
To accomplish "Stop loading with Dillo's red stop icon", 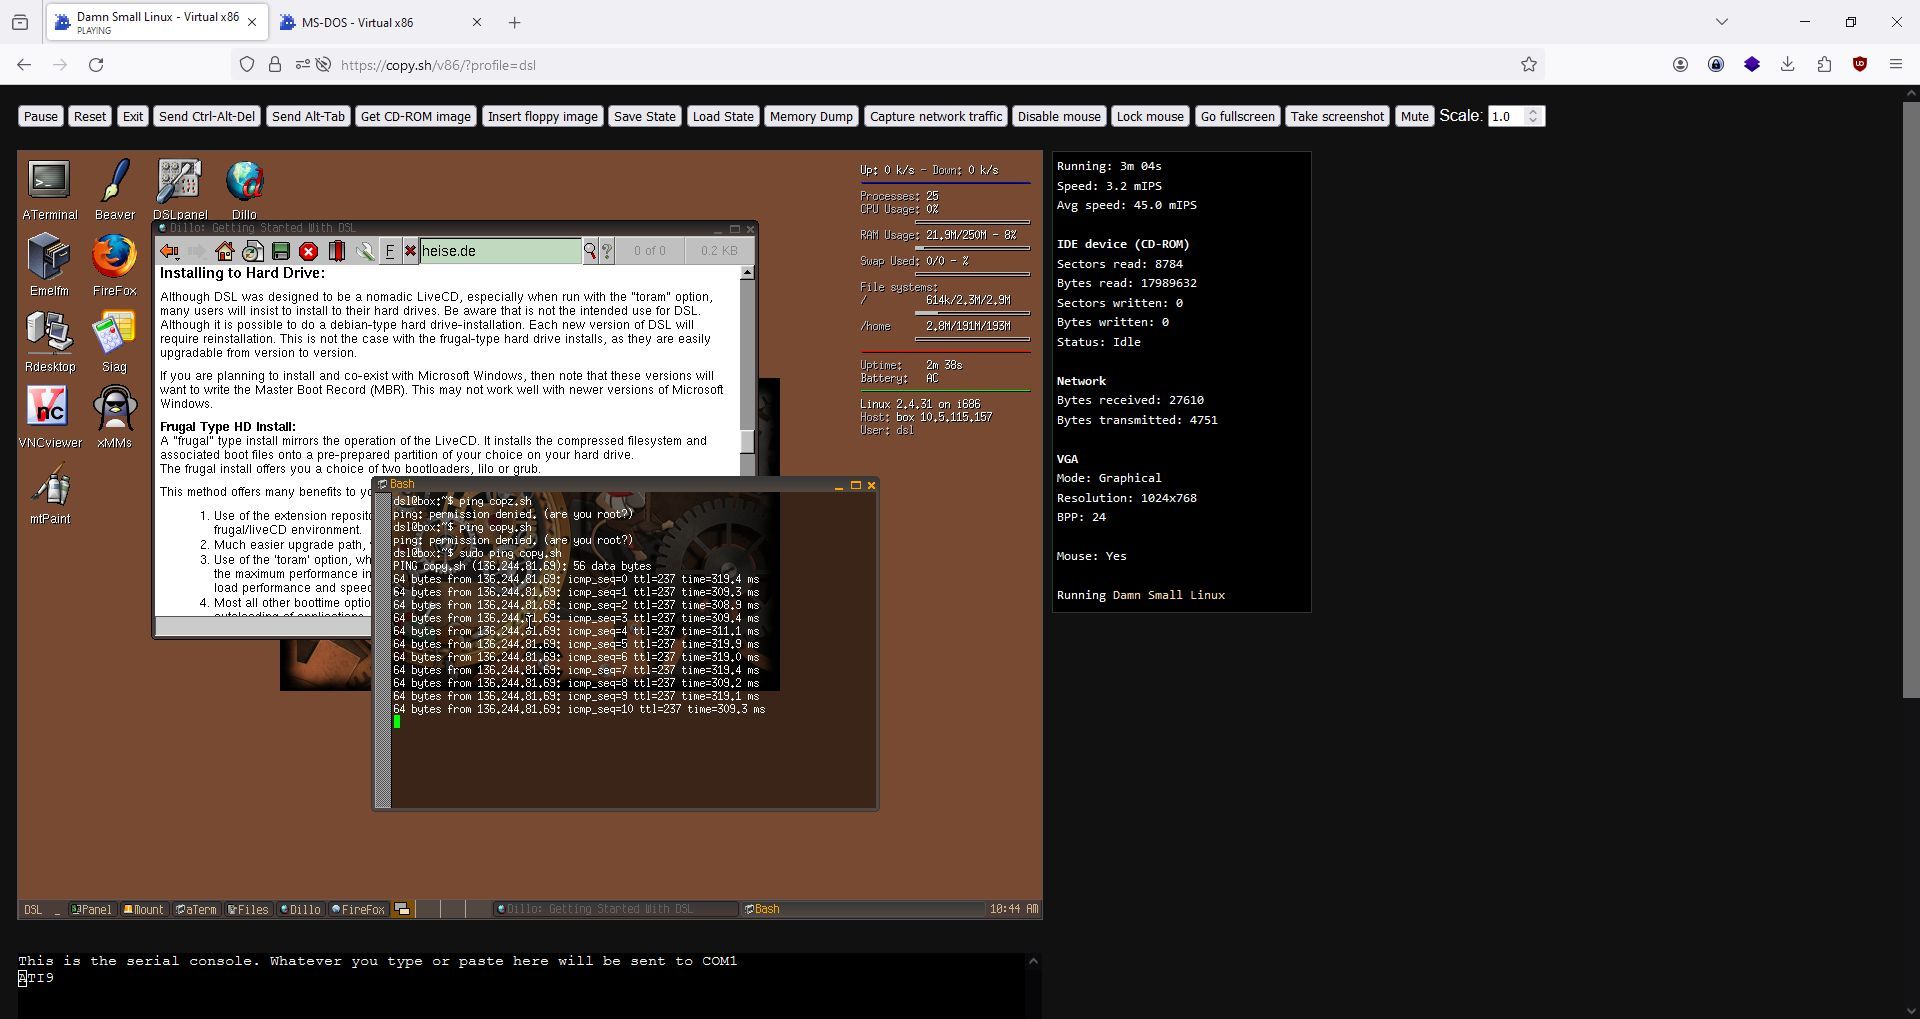I will pyautogui.click(x=309, y=251).
